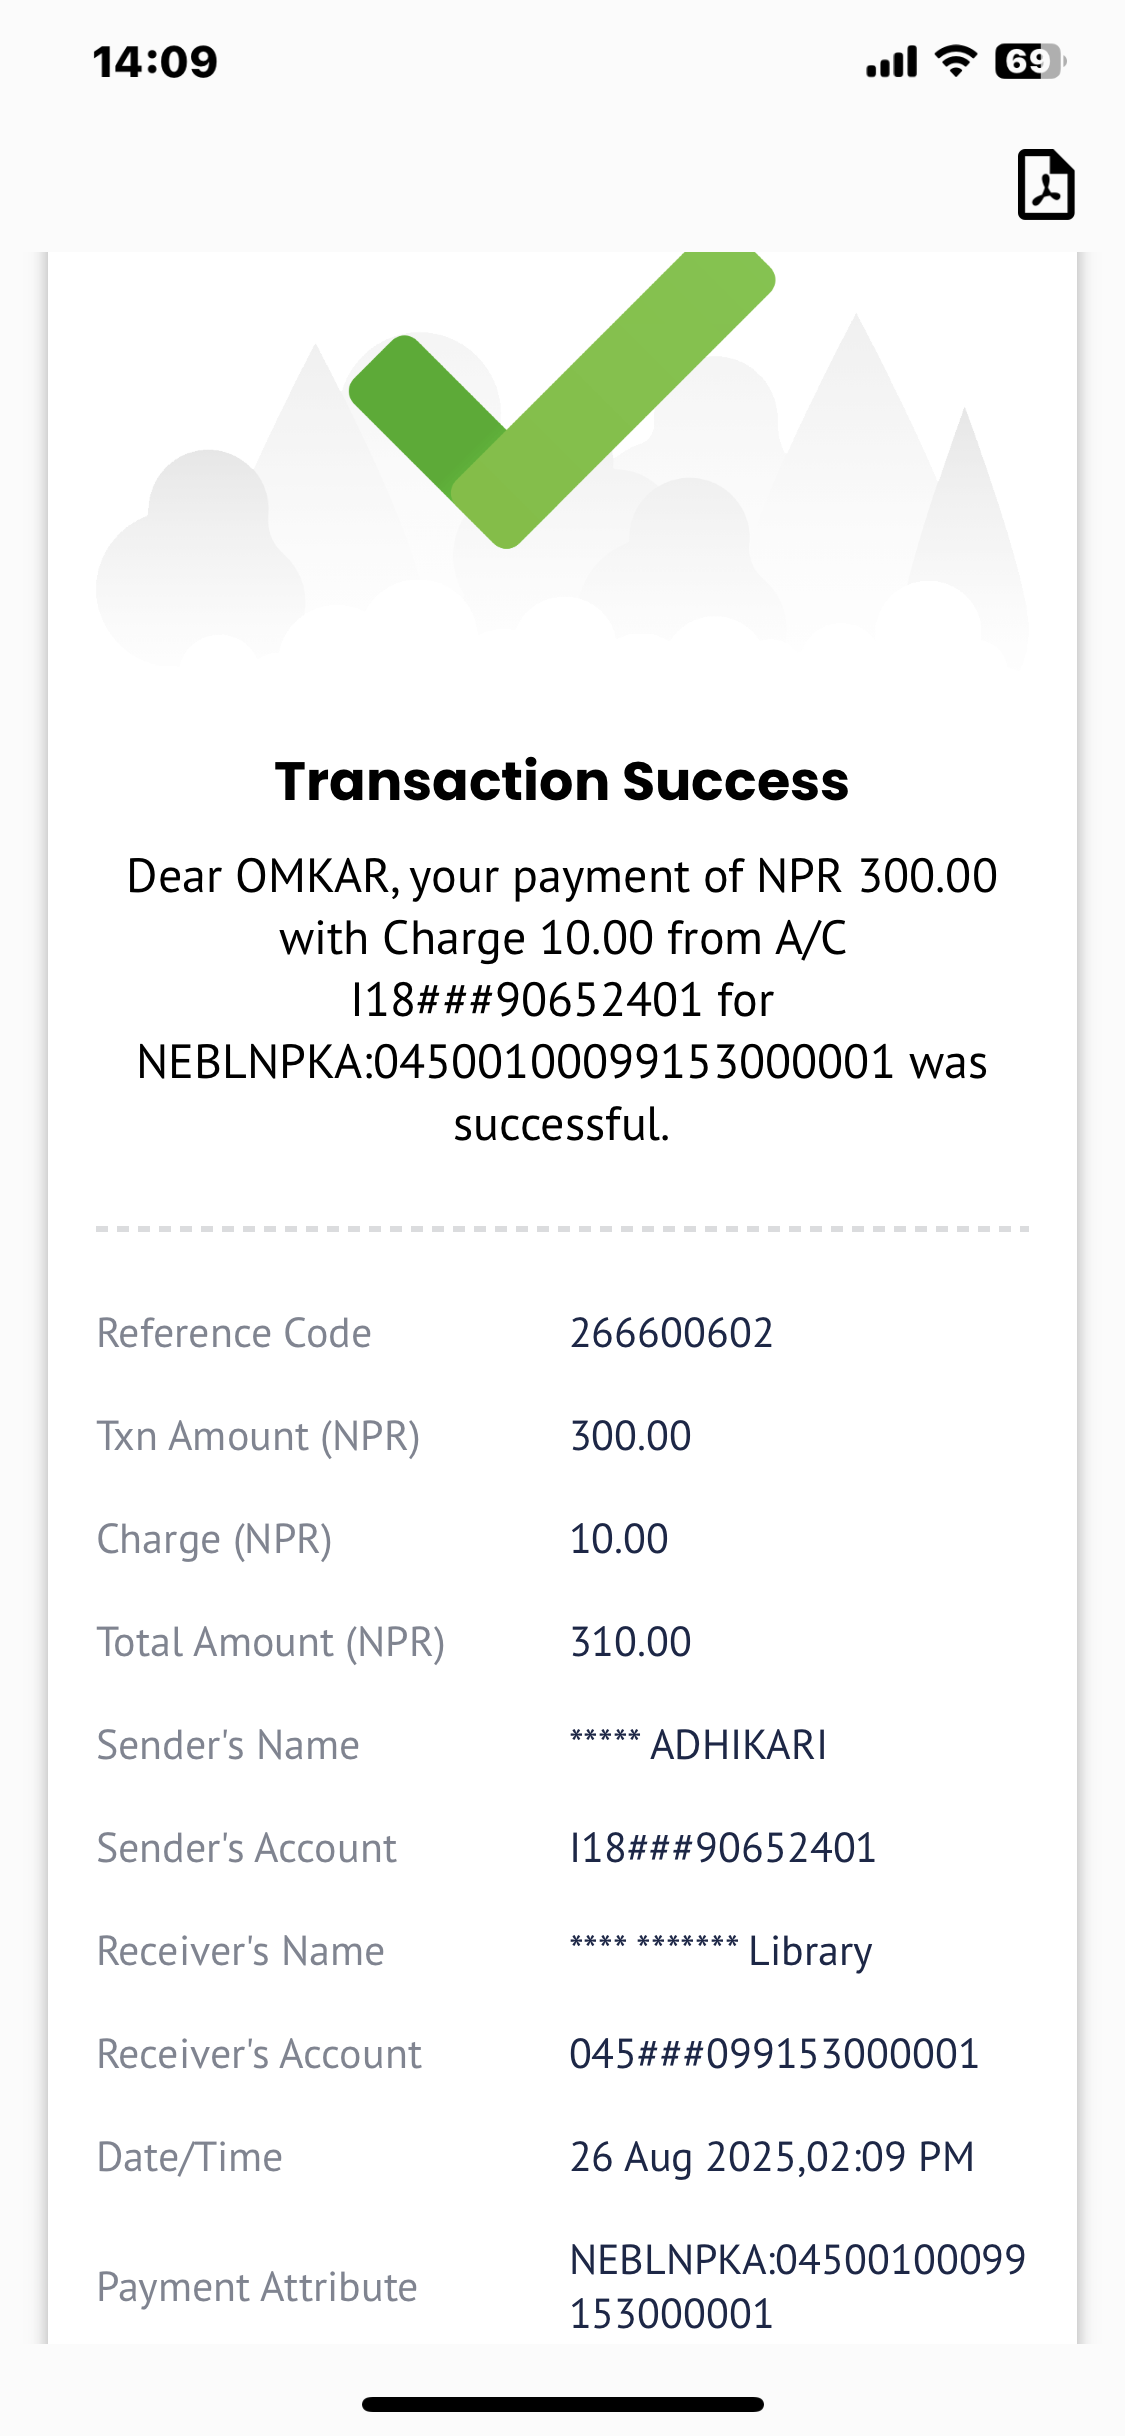Tap the Payment Attribute NEBLNPKA value
The height and width of the screenshot is (2436, 1125).
[797, 2286]
